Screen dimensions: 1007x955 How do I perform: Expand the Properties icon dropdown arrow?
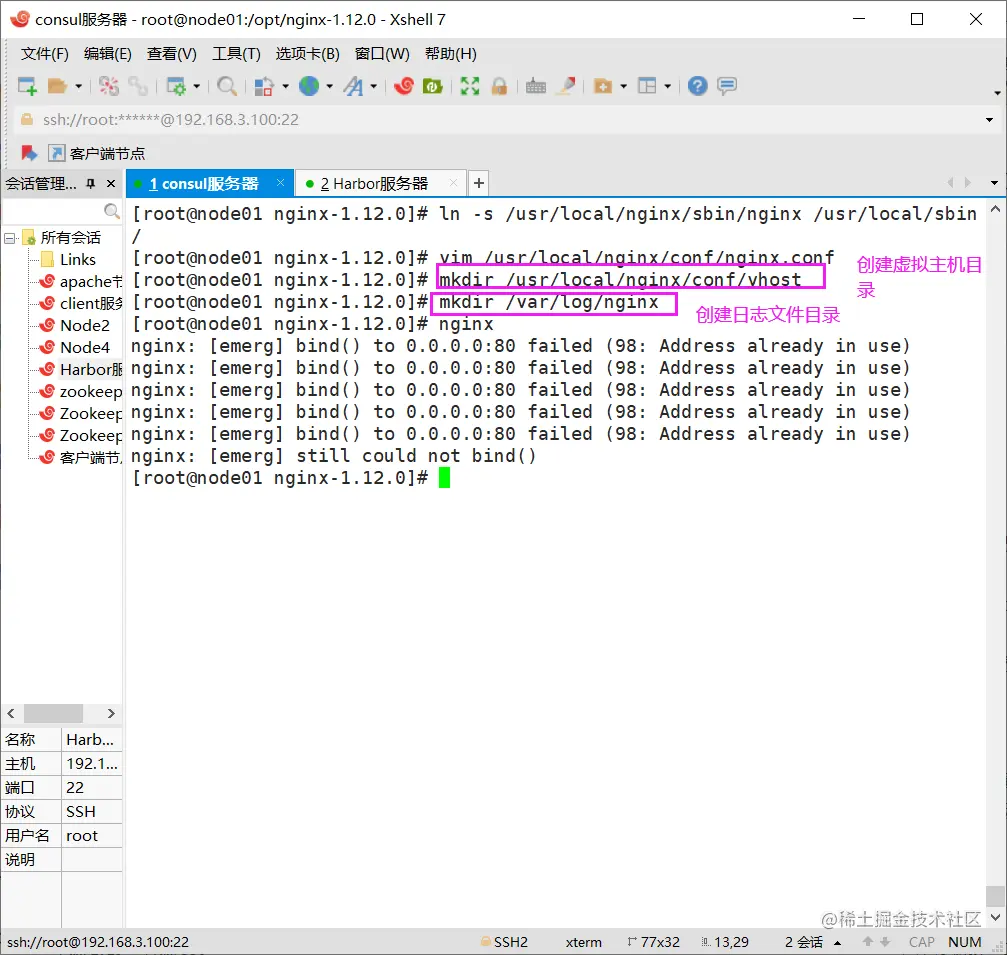[197, 86]
